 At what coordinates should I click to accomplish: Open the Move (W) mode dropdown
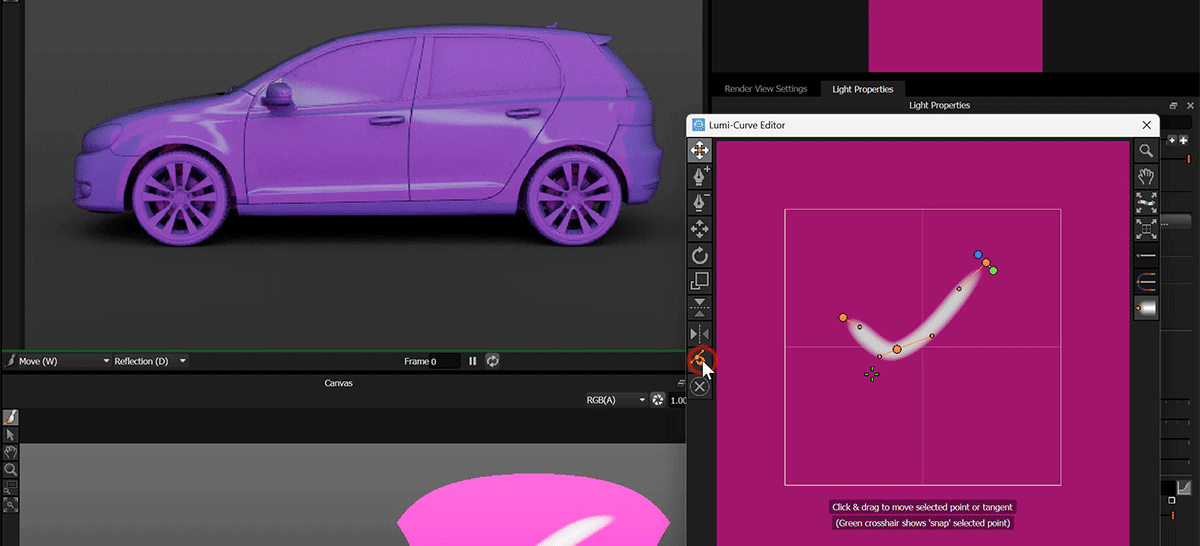58,361
